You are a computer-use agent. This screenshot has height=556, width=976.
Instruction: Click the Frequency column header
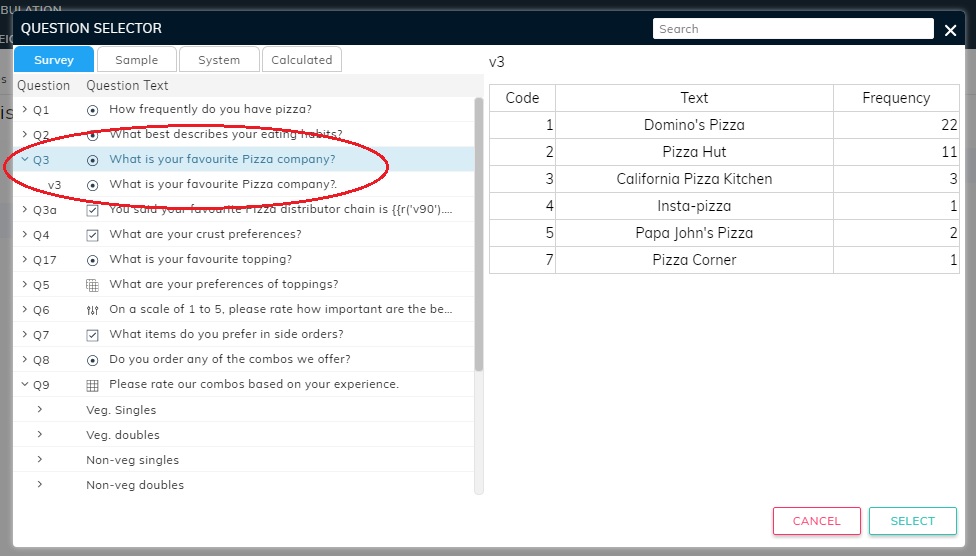896,98
